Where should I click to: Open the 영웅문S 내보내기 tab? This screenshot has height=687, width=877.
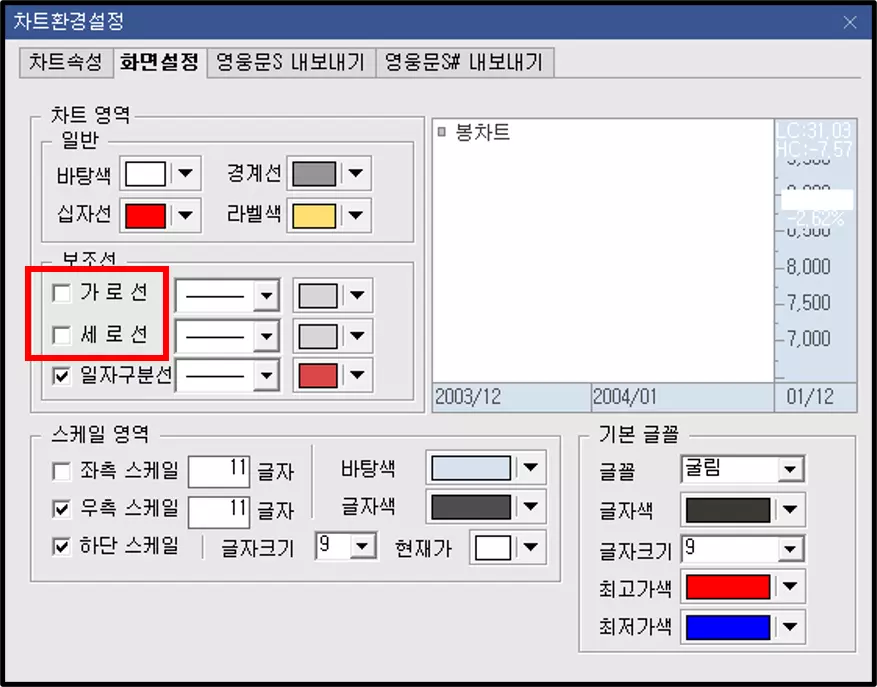290,62
